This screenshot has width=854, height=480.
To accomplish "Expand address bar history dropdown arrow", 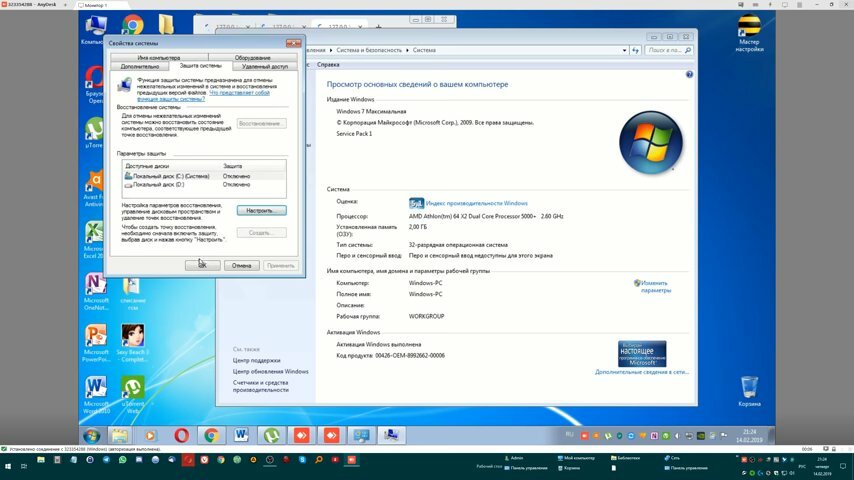I will tap(624, 50).
